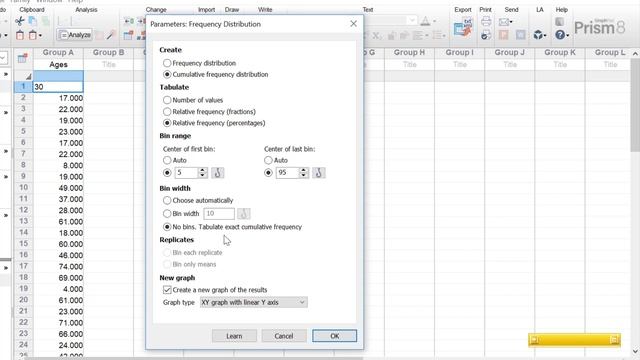Close the Frequency Distribution dialog
The height and width of the screenshot is (360, 640).
(x=353, y=24)
